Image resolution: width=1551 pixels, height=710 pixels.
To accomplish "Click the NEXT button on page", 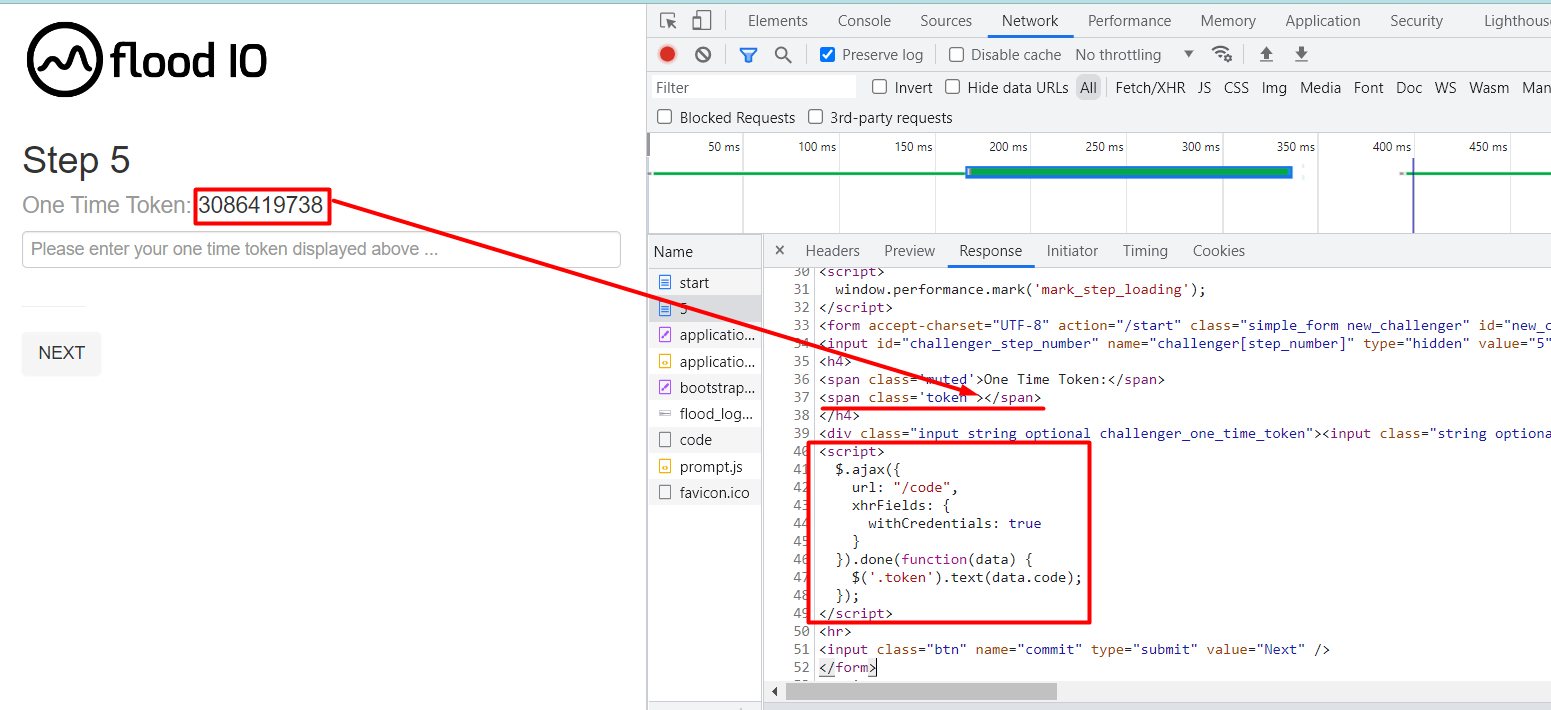I will point(61,353).
